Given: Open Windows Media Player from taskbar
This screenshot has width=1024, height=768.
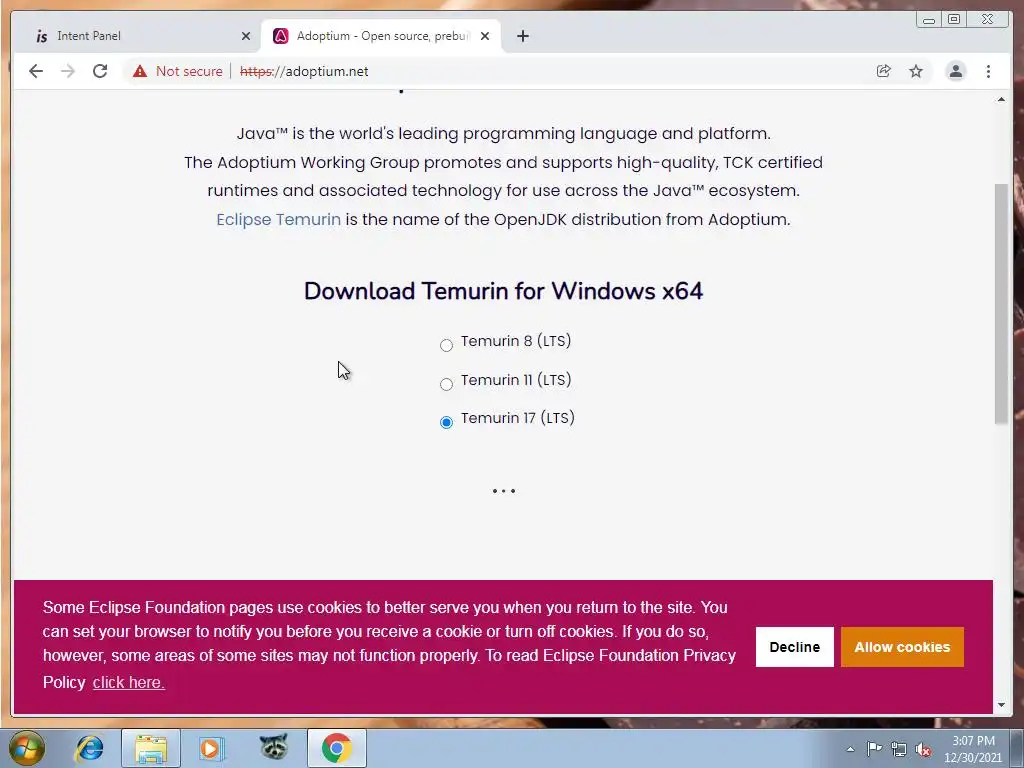Looking at the screenshot, I should click(x=211, y=748).
